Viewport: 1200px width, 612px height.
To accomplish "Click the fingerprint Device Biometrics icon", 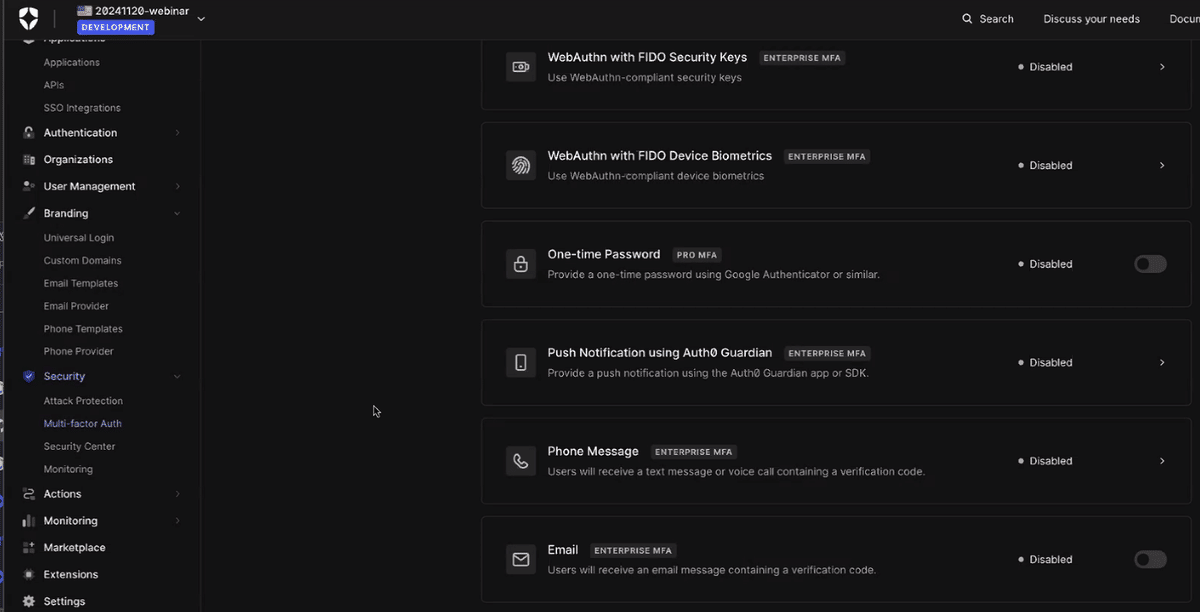I will [521, 166].
